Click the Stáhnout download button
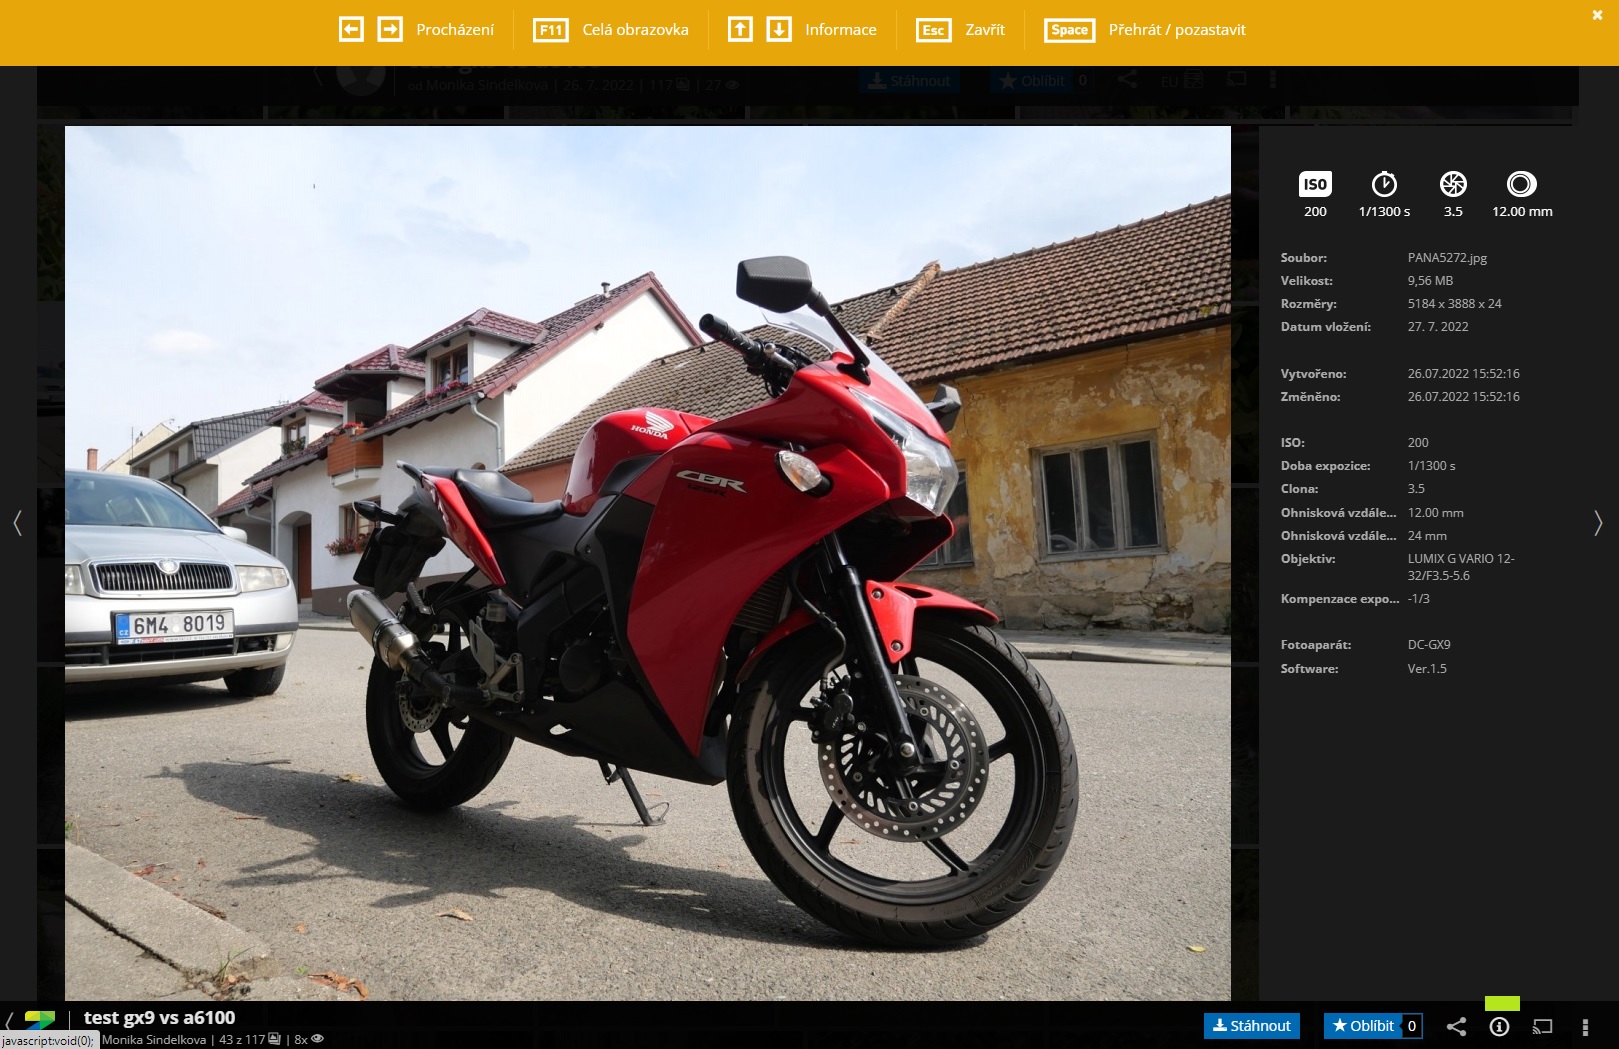Viewport: 1619px width, 1049px height. tap(1251, 1026)
